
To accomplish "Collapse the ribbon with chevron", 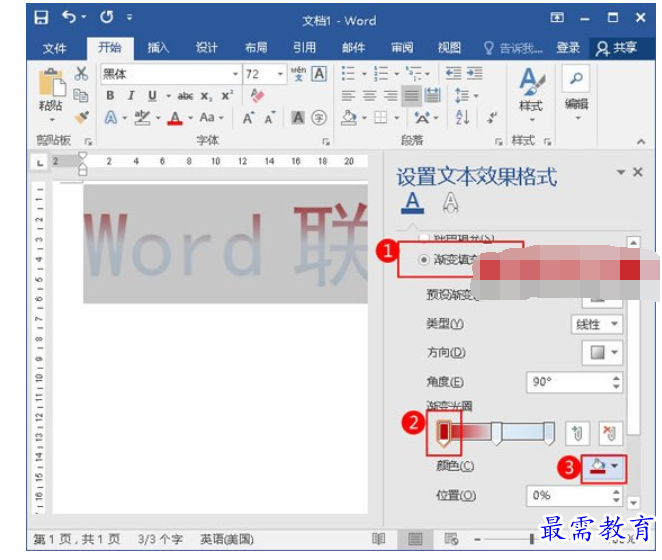I will coord(641,142).
